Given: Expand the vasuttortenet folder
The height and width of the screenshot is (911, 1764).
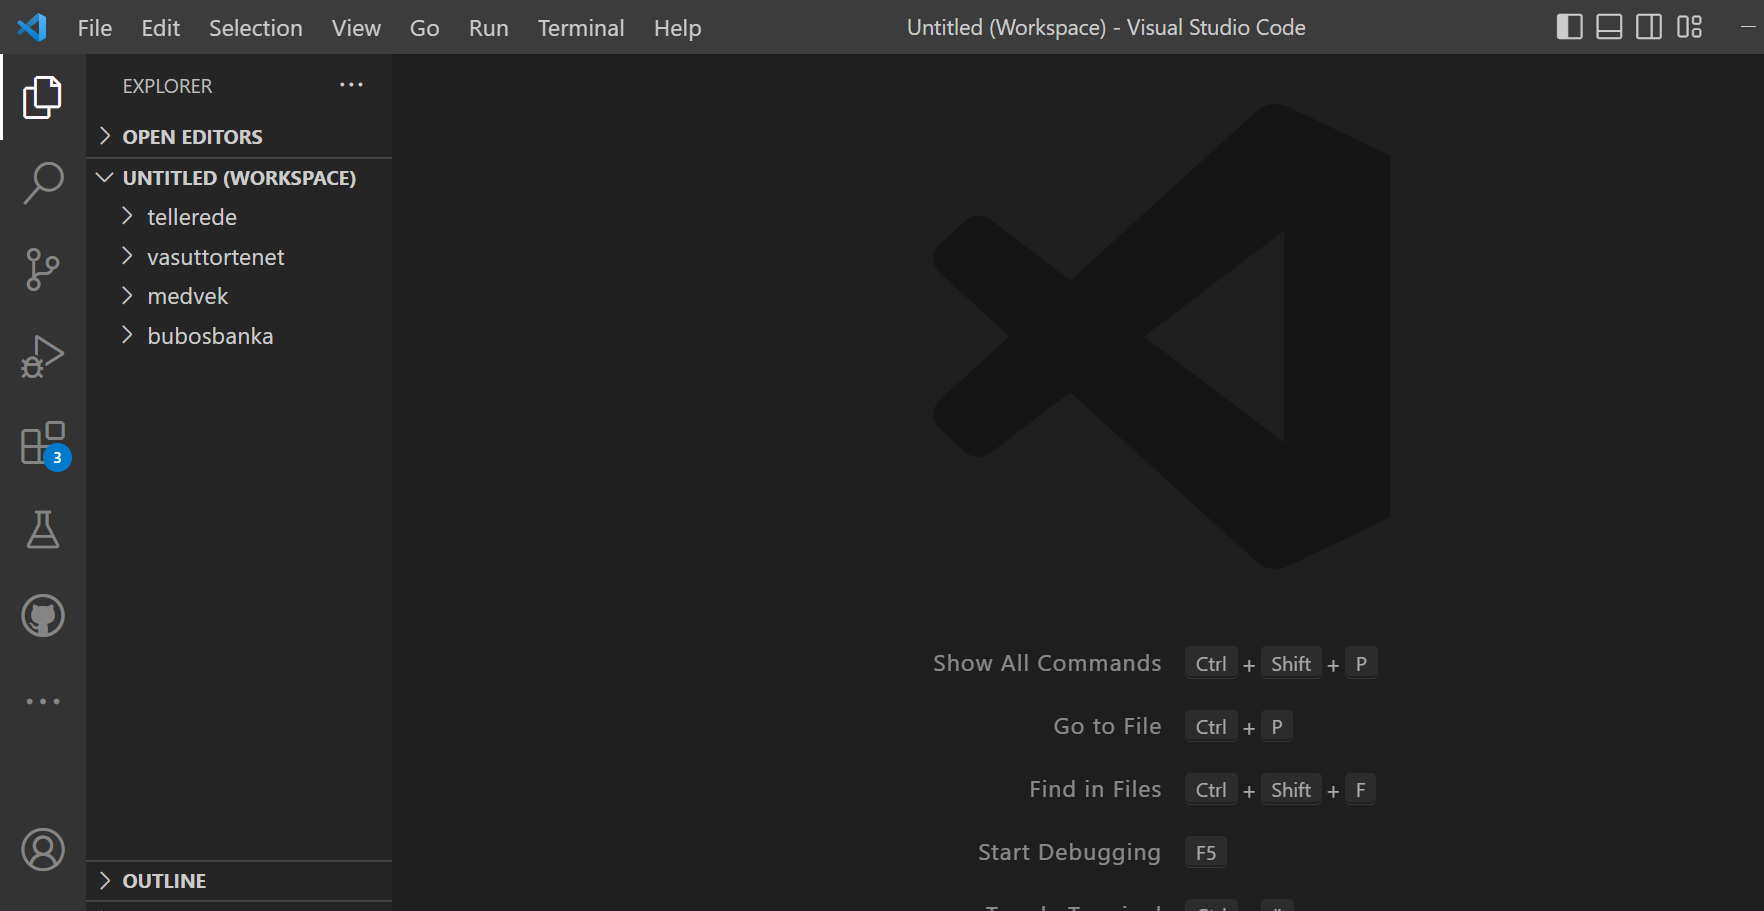Looking at the screenshot, I should pyautogui.click(x=127, y=256).
